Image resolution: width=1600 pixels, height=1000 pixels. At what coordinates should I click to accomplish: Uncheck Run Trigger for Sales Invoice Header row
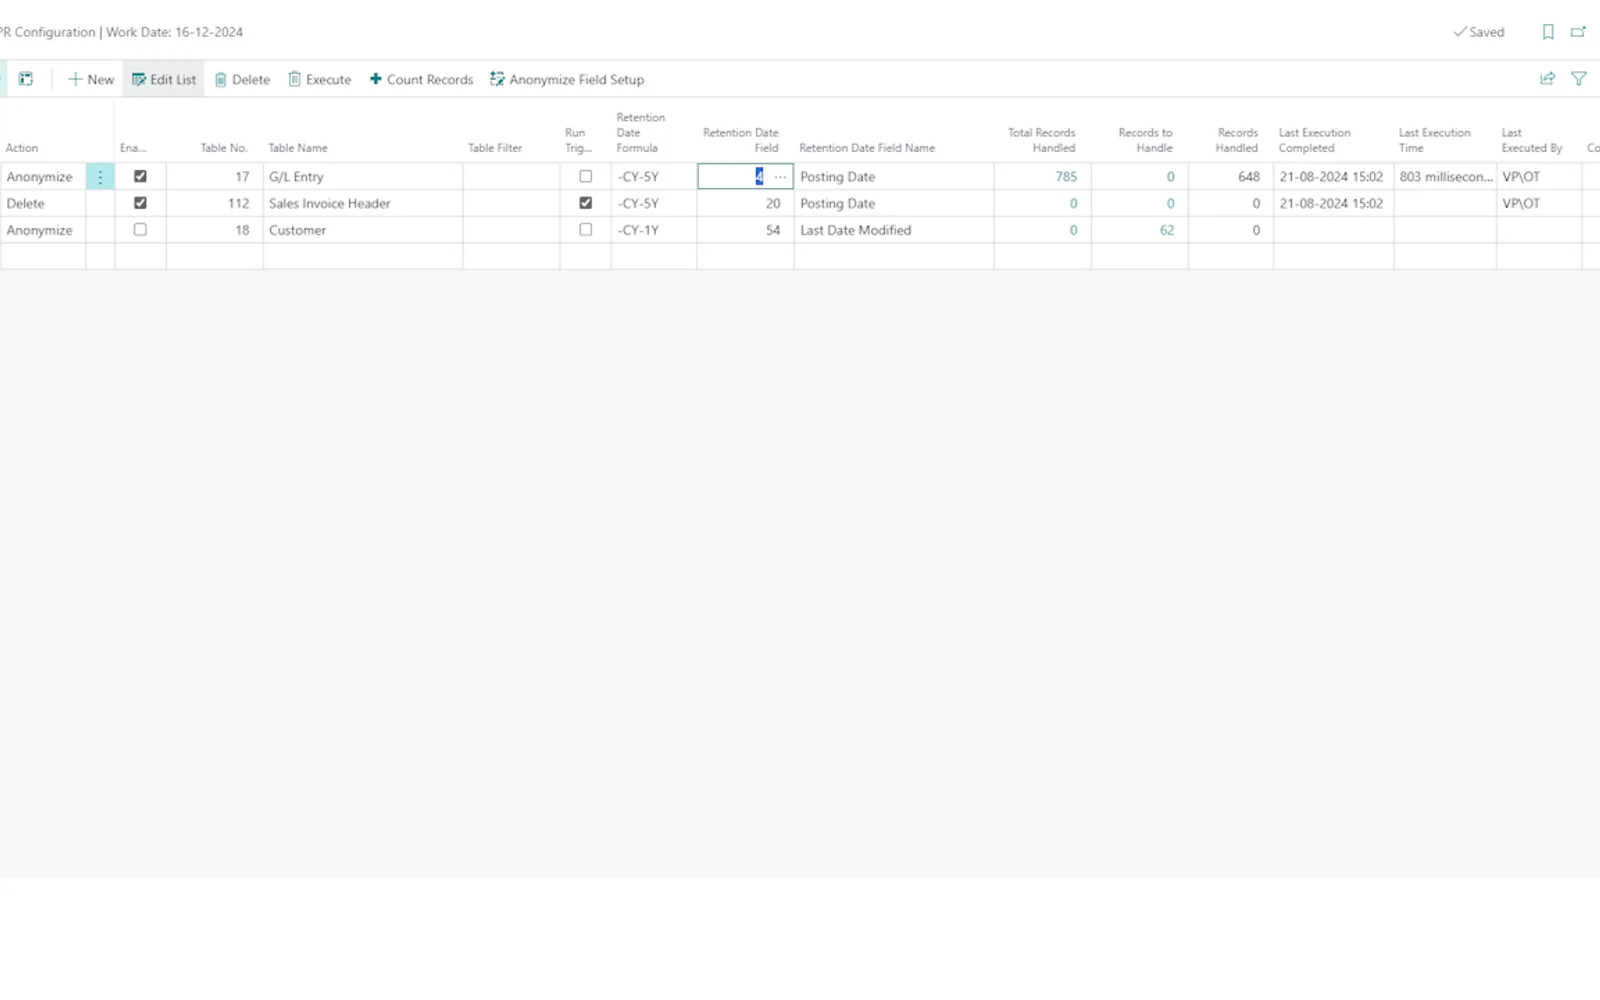[x=586, y=203]
